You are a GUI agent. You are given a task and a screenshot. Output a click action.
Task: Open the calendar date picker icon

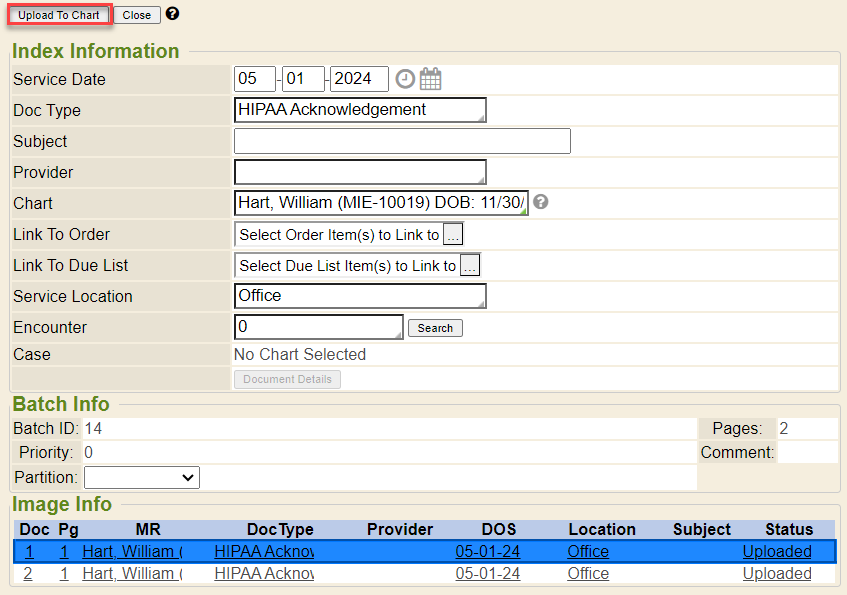tap(430, 79)
